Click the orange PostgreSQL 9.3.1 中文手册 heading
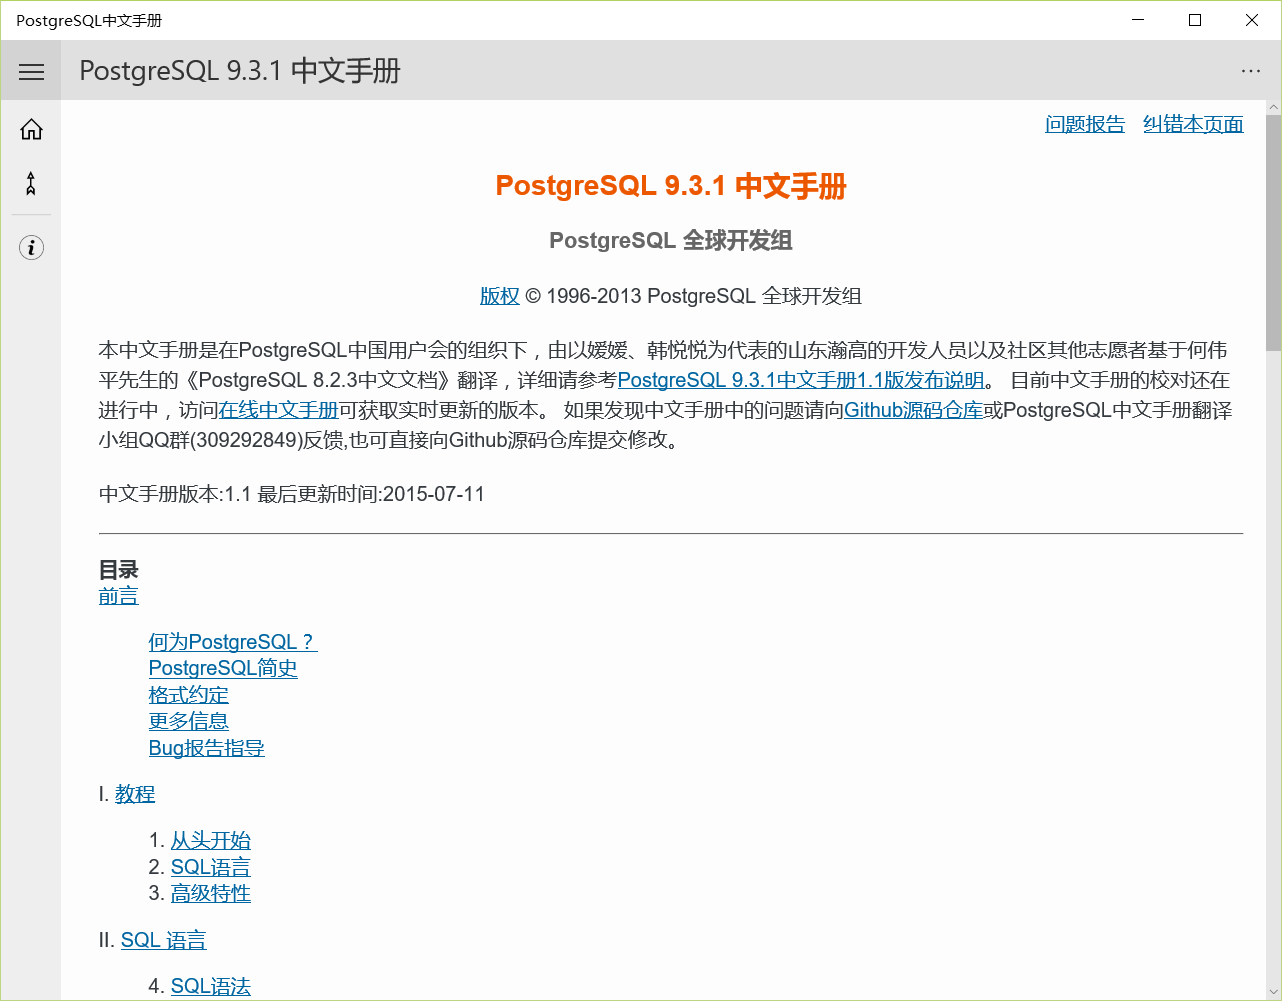1282x1001 pixels. click(x=671, y=186)
